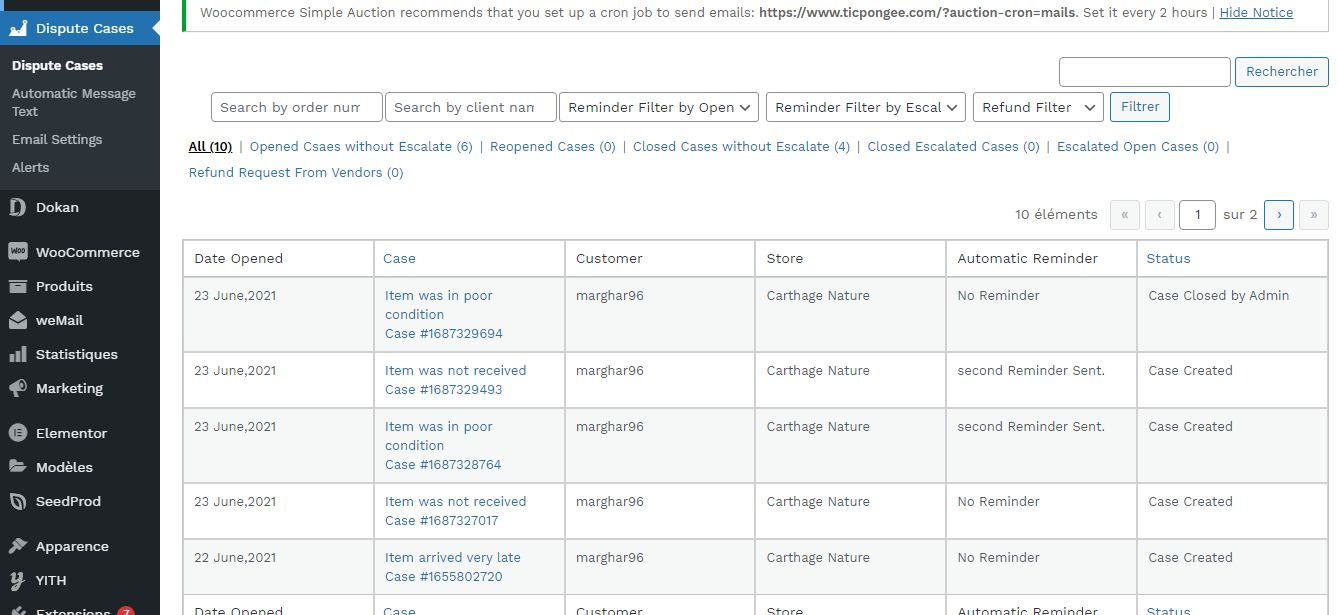The height and width of the screenshot is (615, 1338).
Task: Focus the Rechercher search box
Action: [x=1145, y=72]
